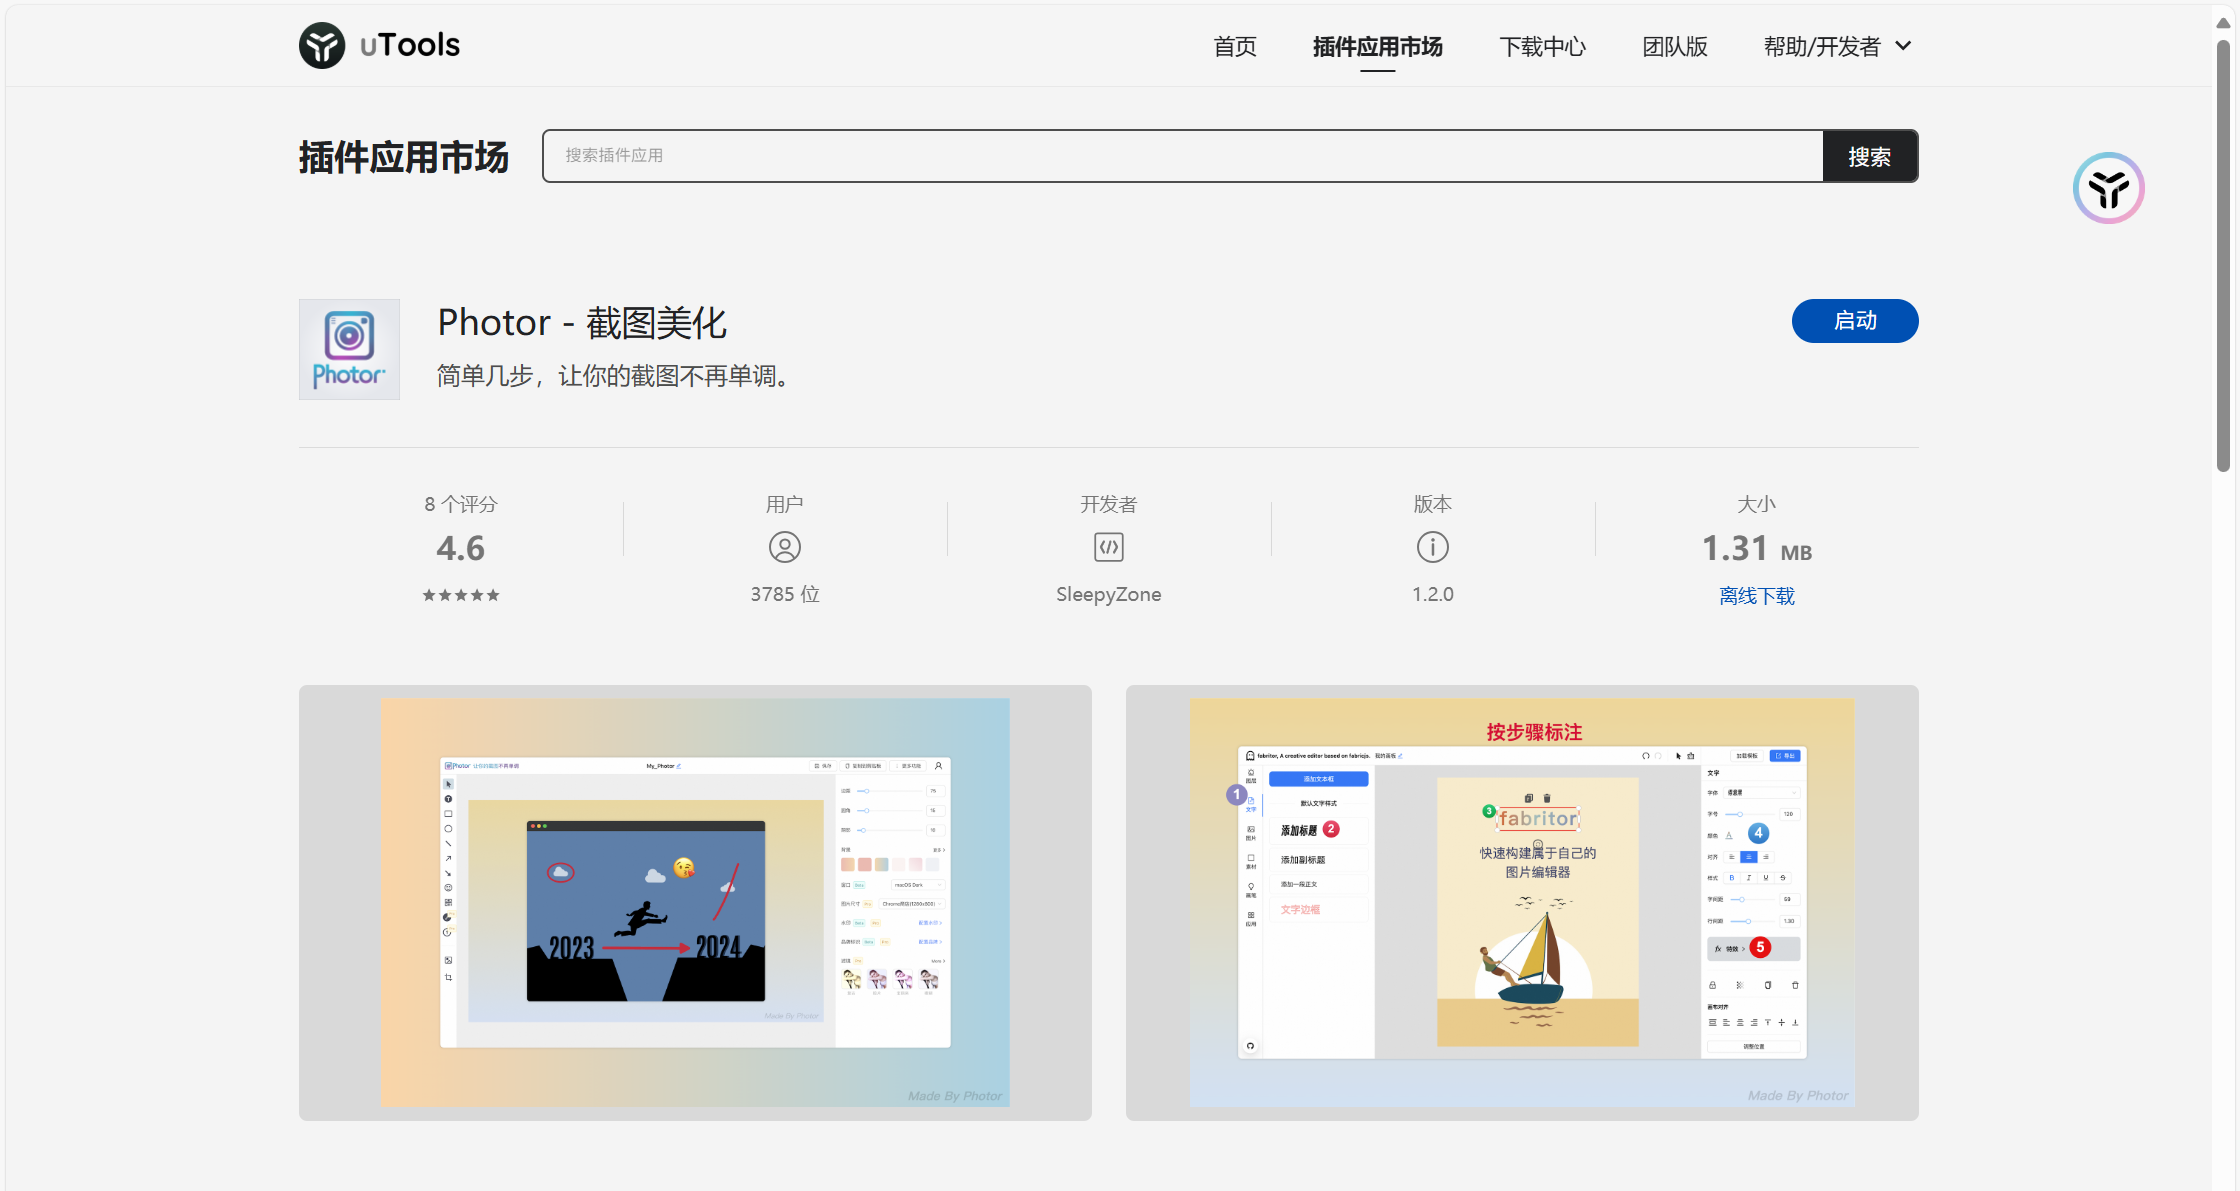Click the version info icon under 版本
Image resolution: width=2240 pixels, height=1191 pixels.
click(1433, 547)
